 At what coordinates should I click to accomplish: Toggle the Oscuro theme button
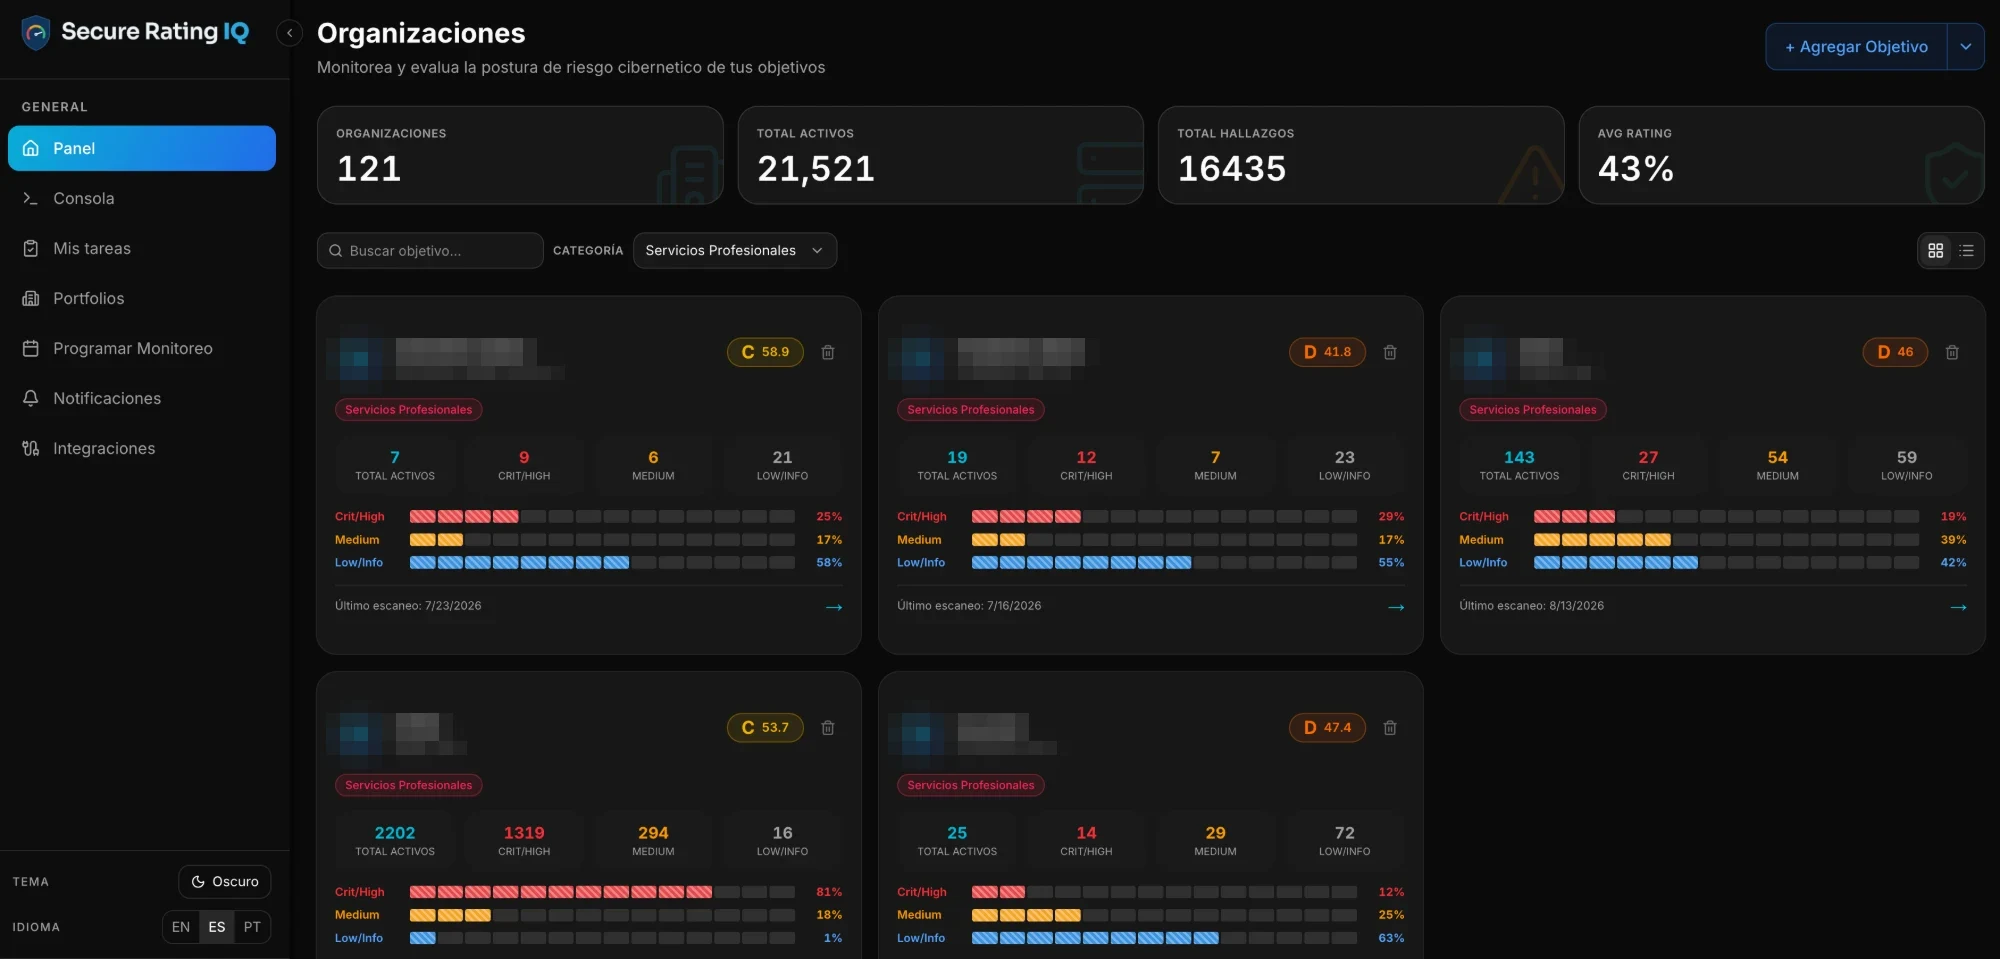pyautogui.click(x=225, y=882)
